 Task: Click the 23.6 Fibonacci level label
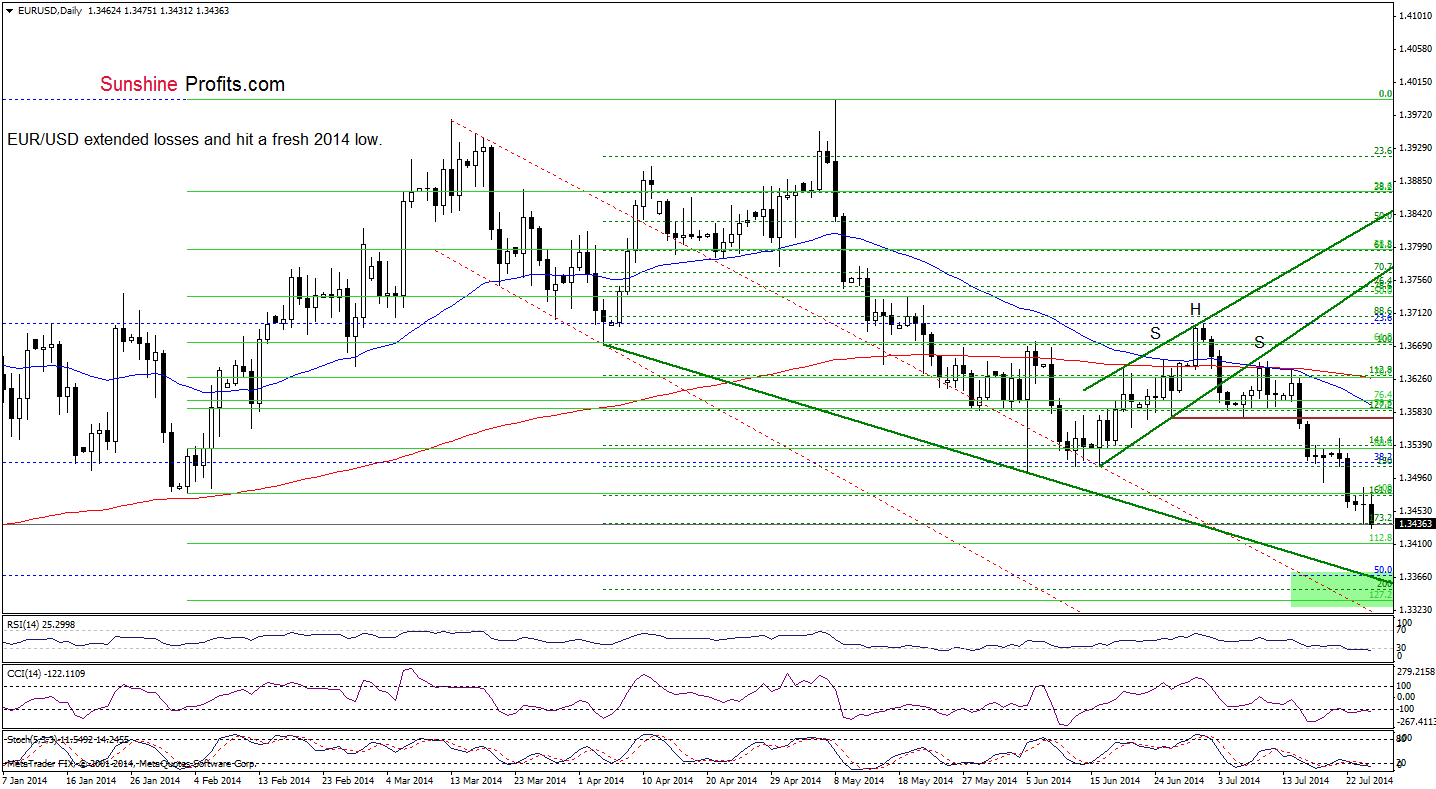pos(1383,151)
